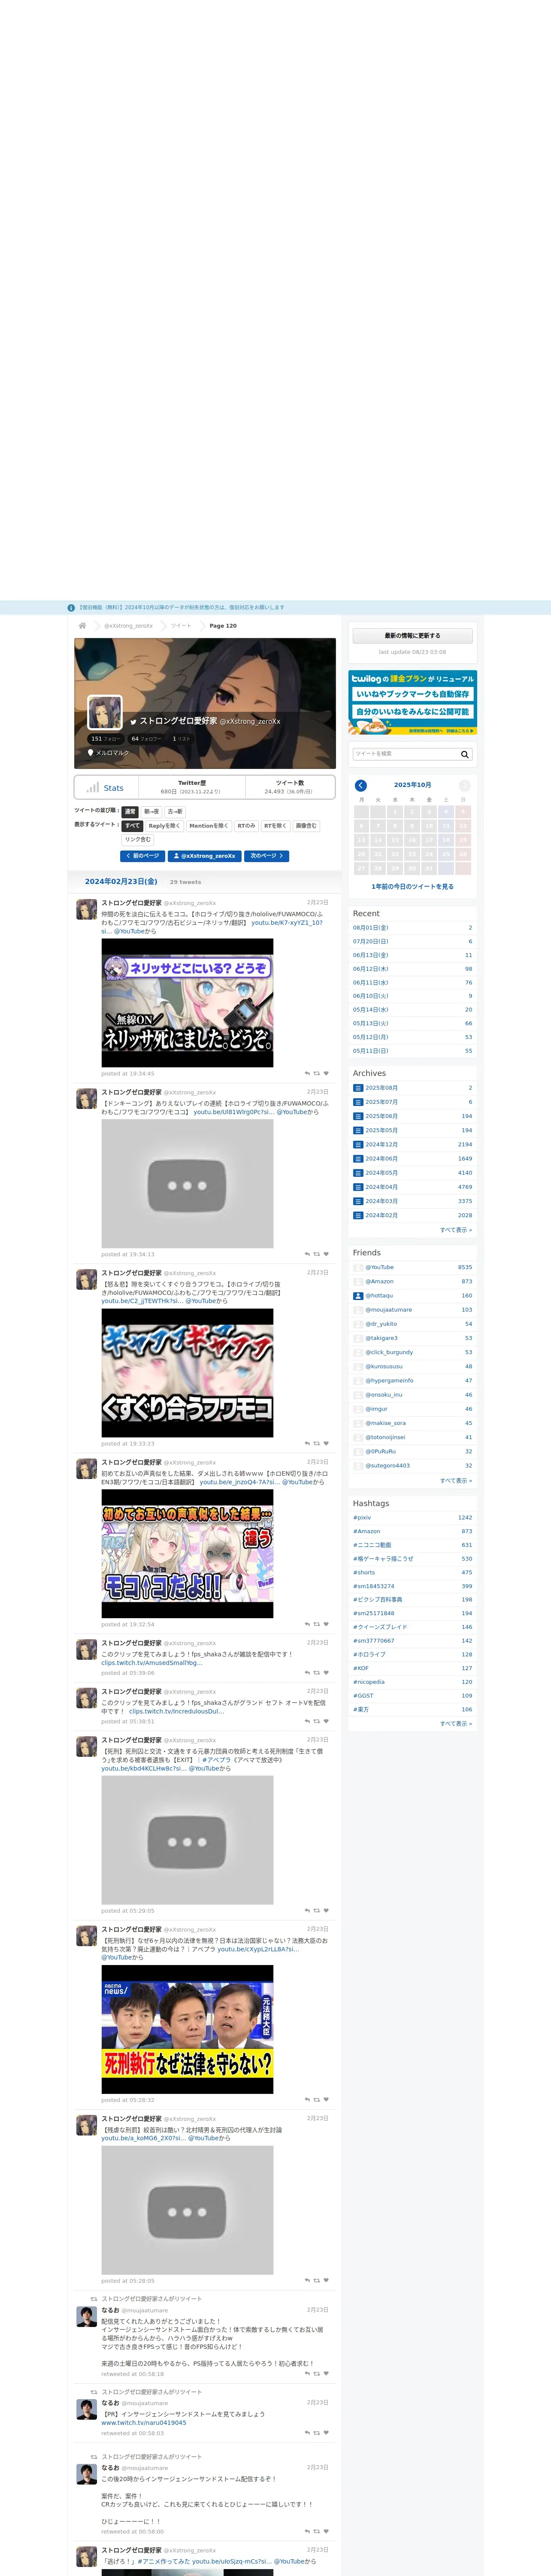Reply to the tweet posted at 05:28:32
This screenshot has width=551, height=2576.
pos(307,2100)
